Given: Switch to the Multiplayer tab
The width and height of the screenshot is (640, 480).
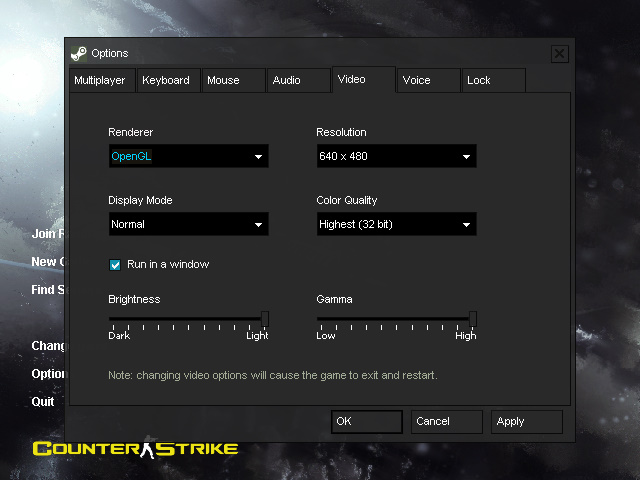Looking at the screenshot, I should click(x=100, y=80).
